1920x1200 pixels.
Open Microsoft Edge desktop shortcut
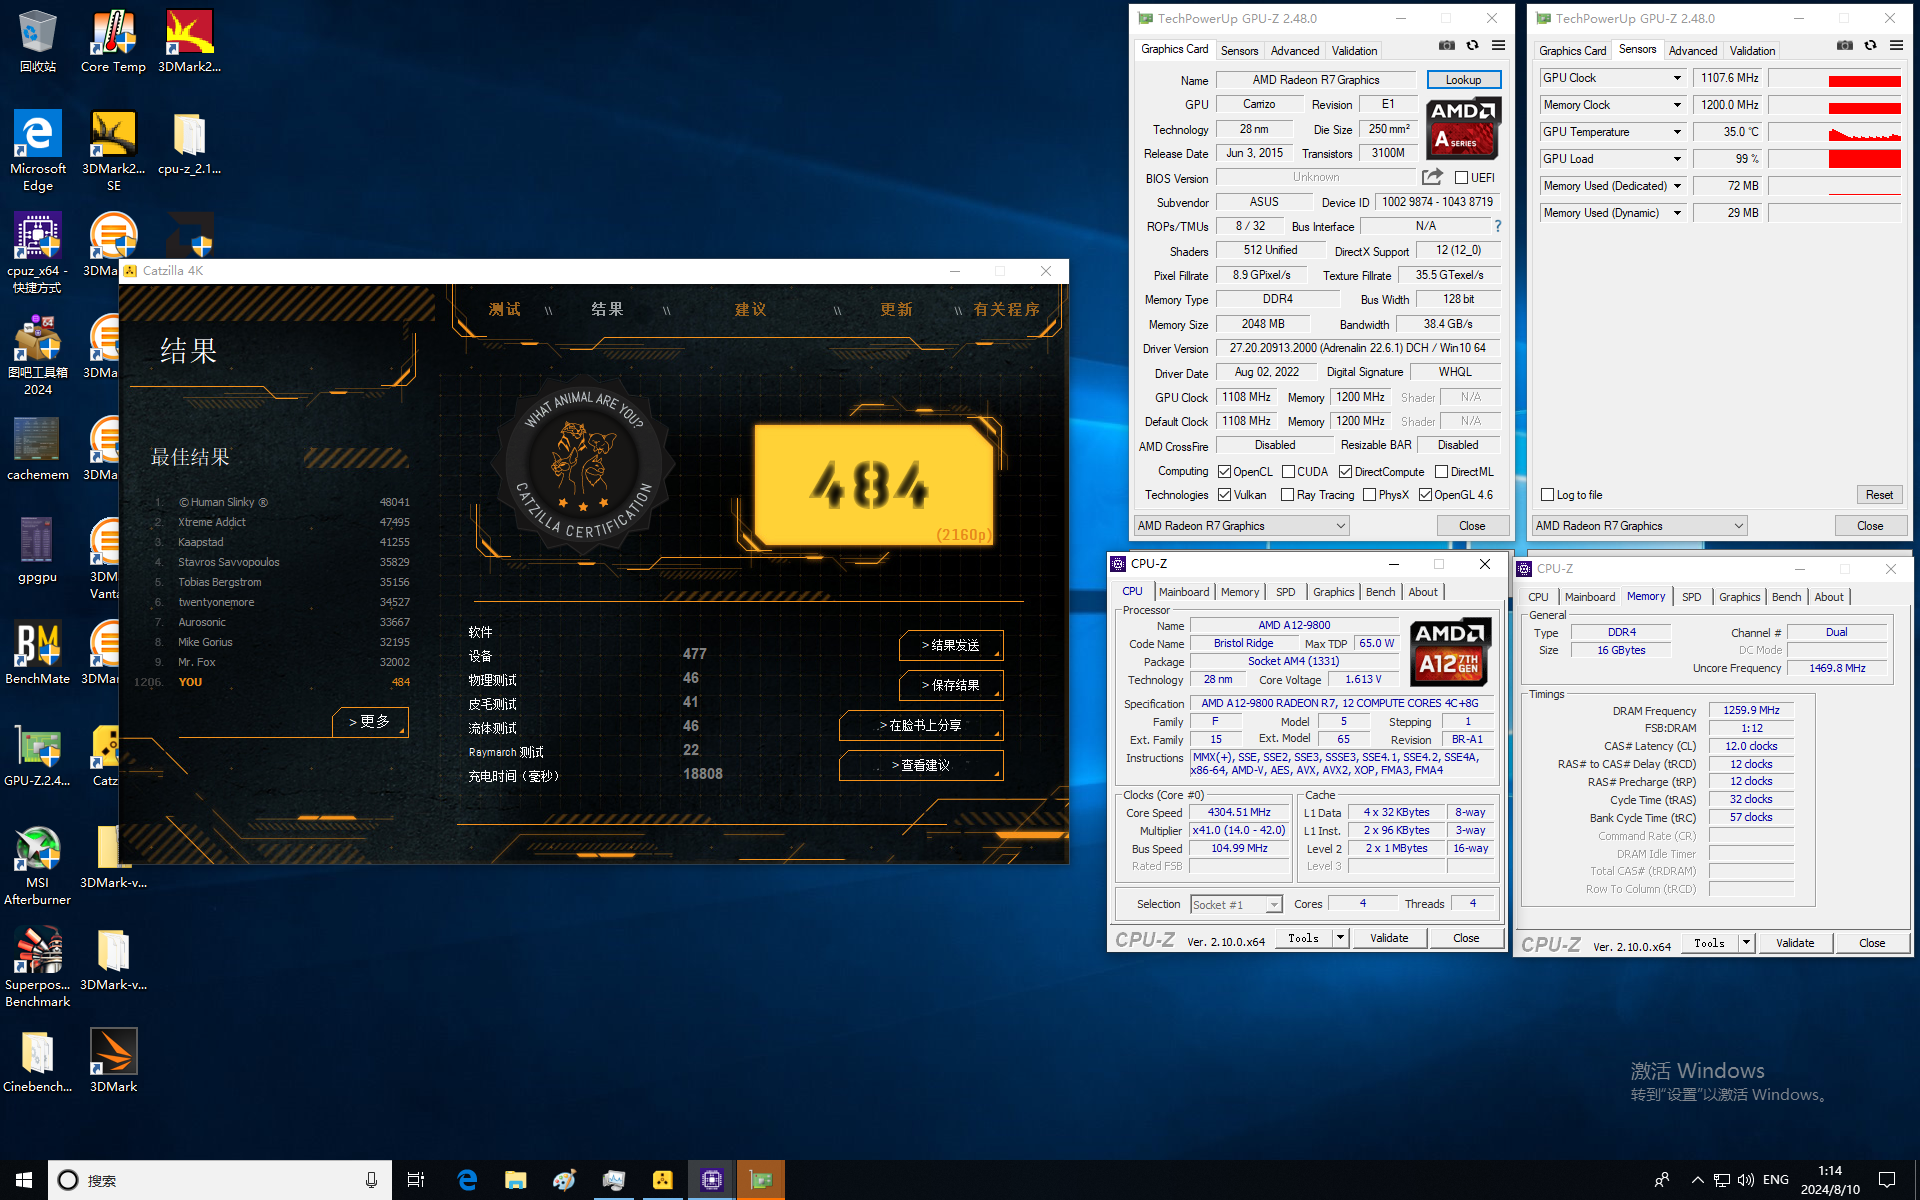[37, 150]
